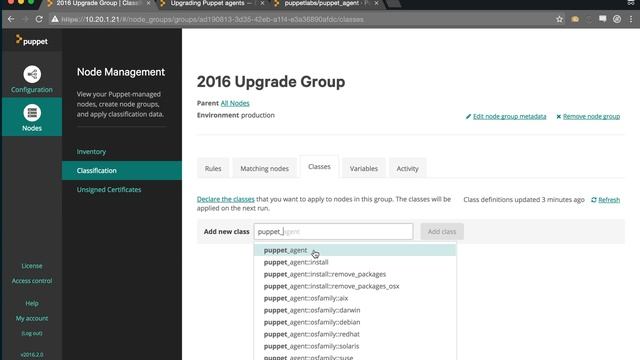Click the pencil icon for edit metadata
640x360 pixels.
[x=468, y=117]
